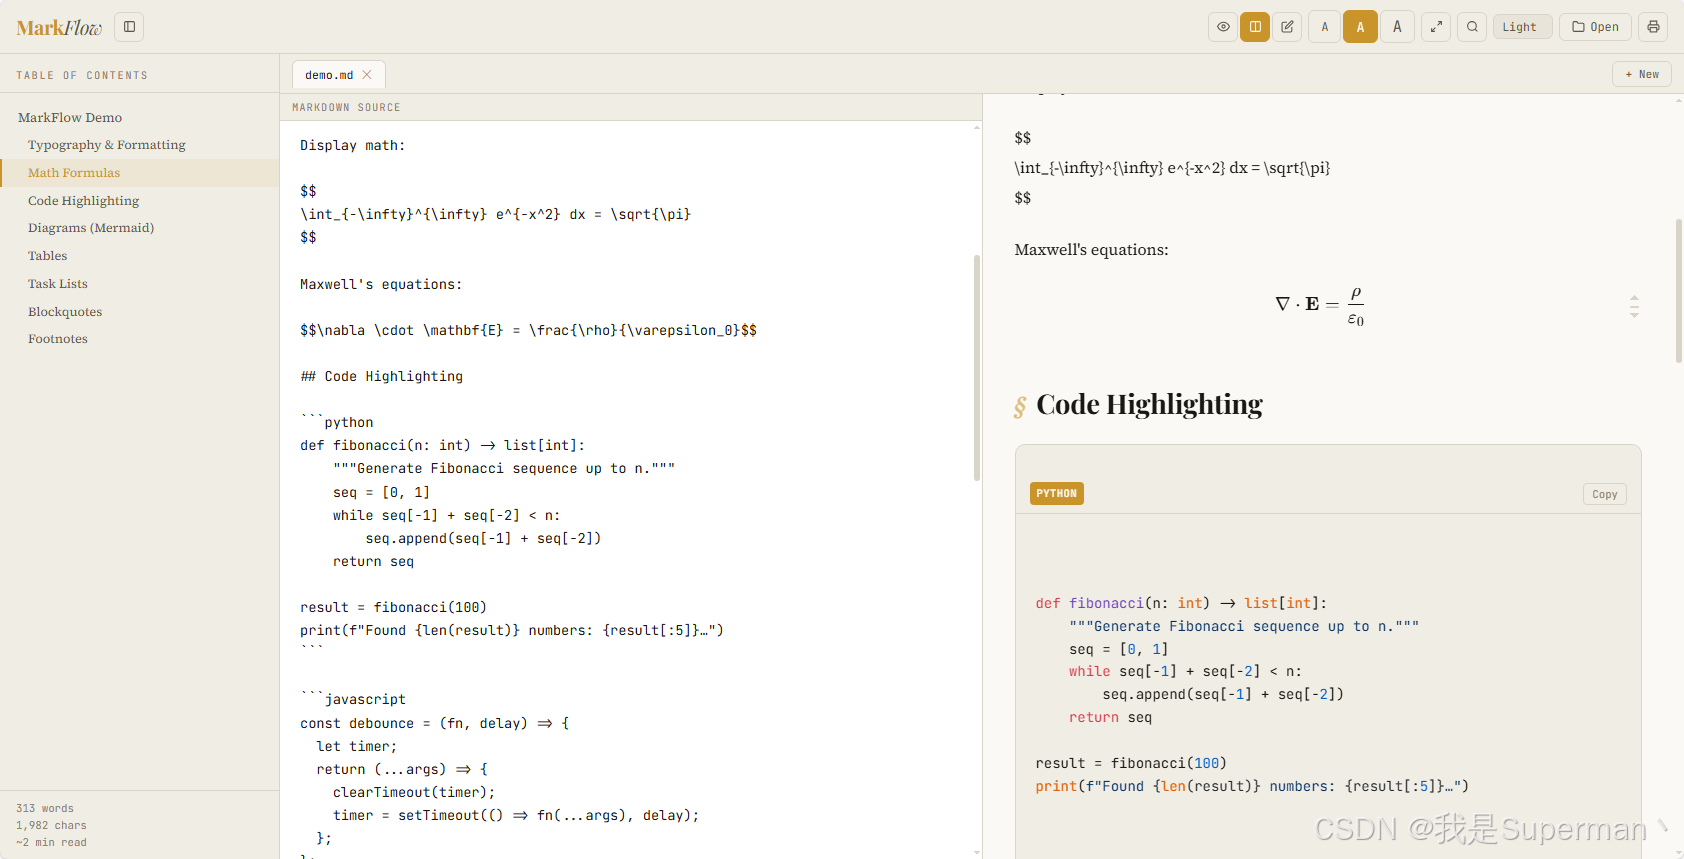Switch to editor-only mode
Screen dimensions: 1684x859
click(x=1288, y=27)
